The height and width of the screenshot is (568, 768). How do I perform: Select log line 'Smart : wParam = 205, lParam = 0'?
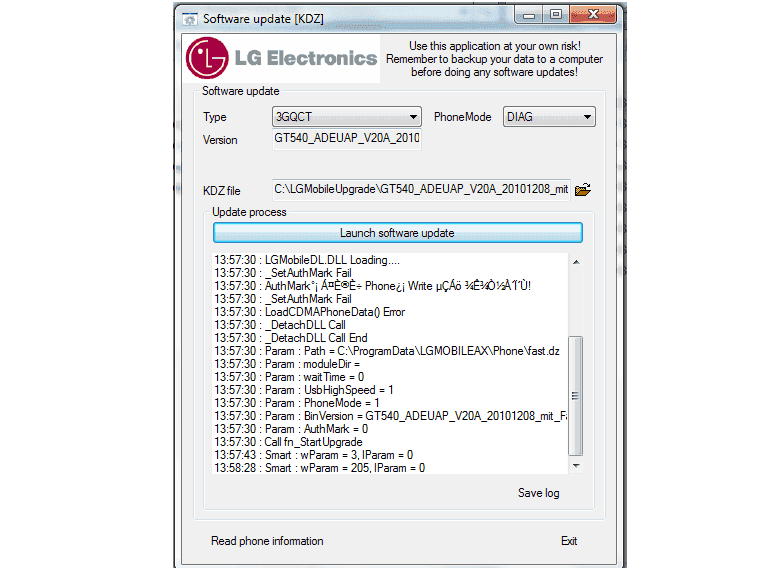319,468
